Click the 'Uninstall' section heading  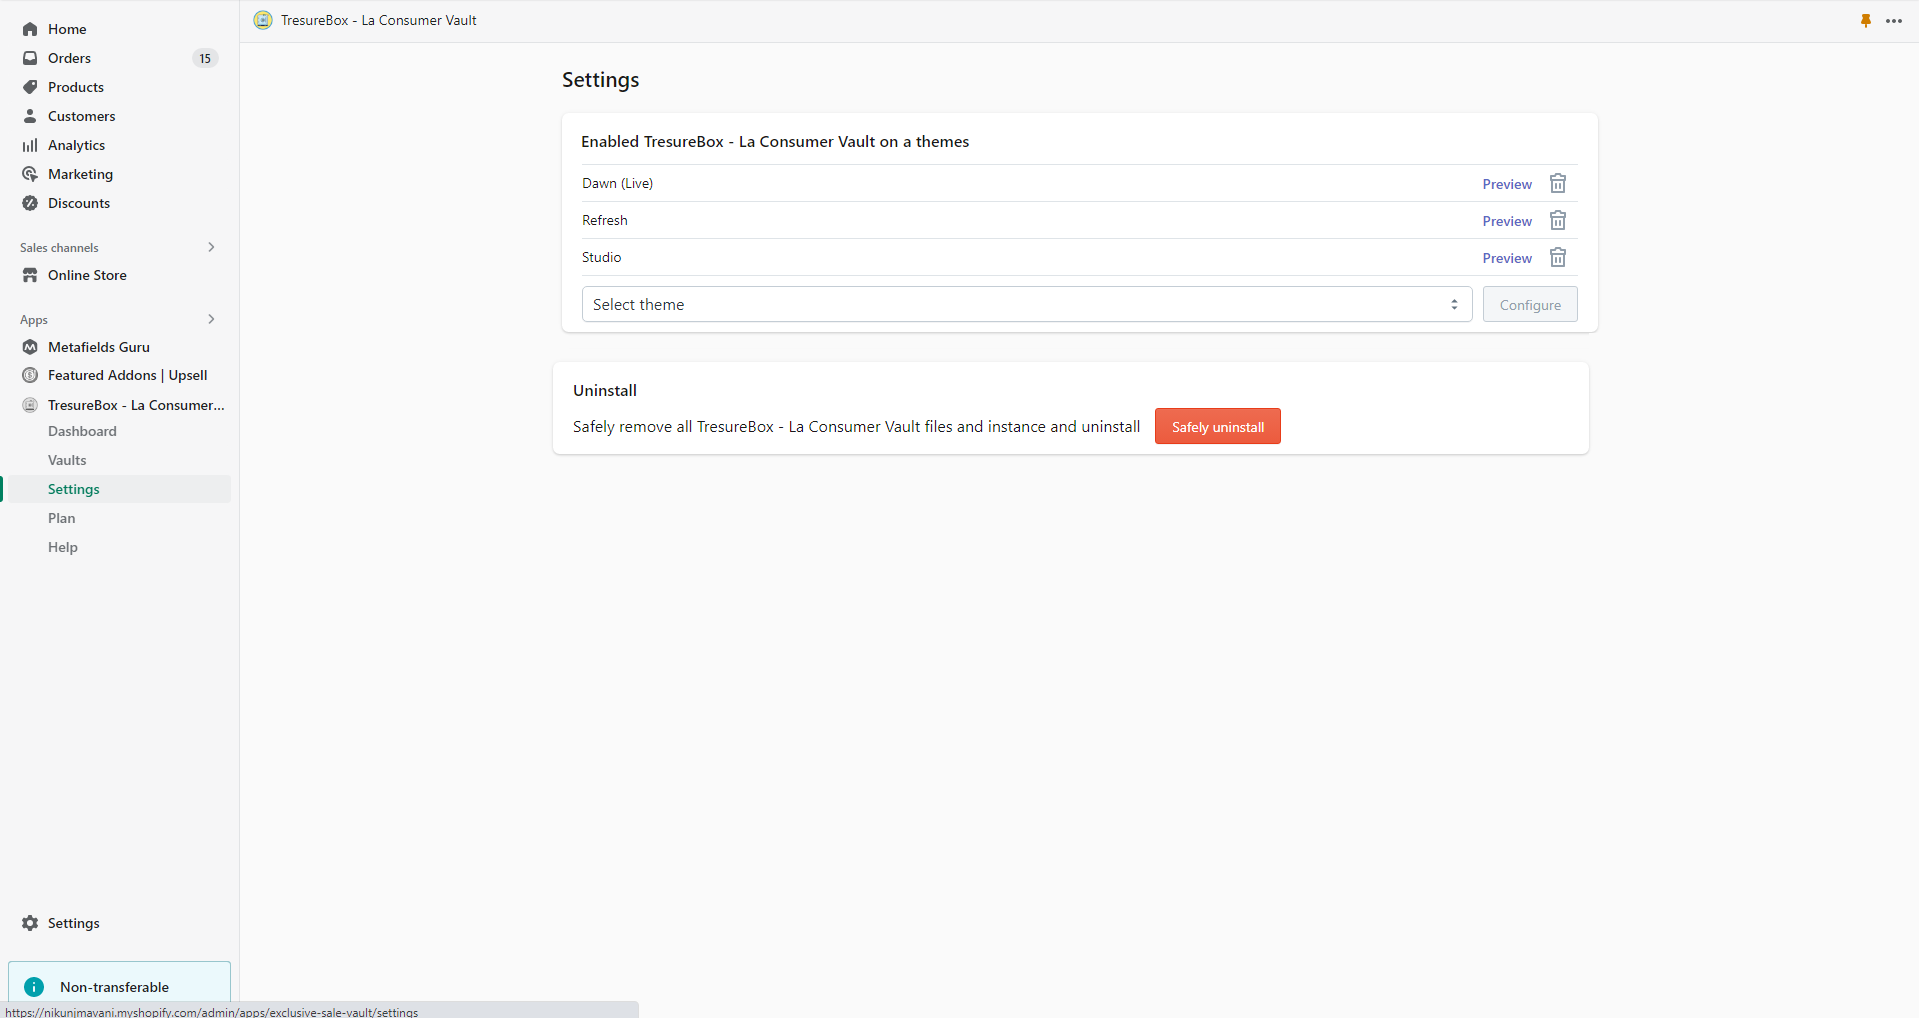click(605, 390)
